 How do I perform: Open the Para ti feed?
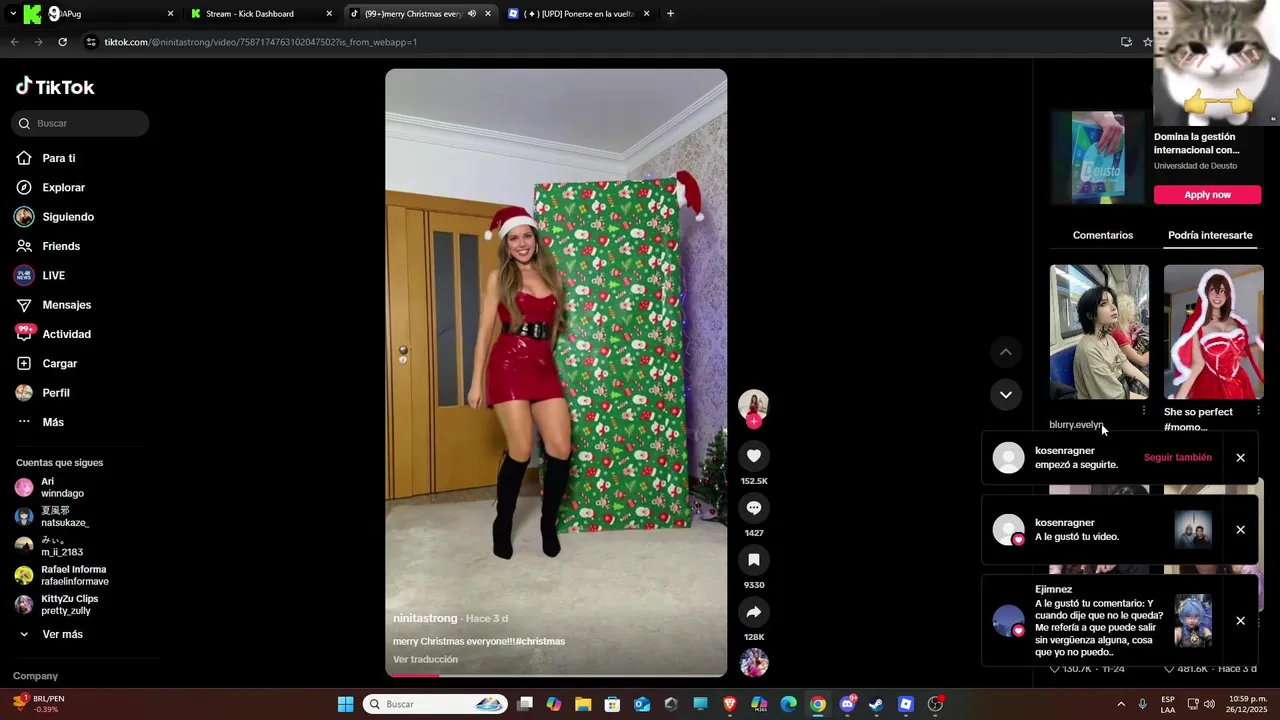[46, 158]
